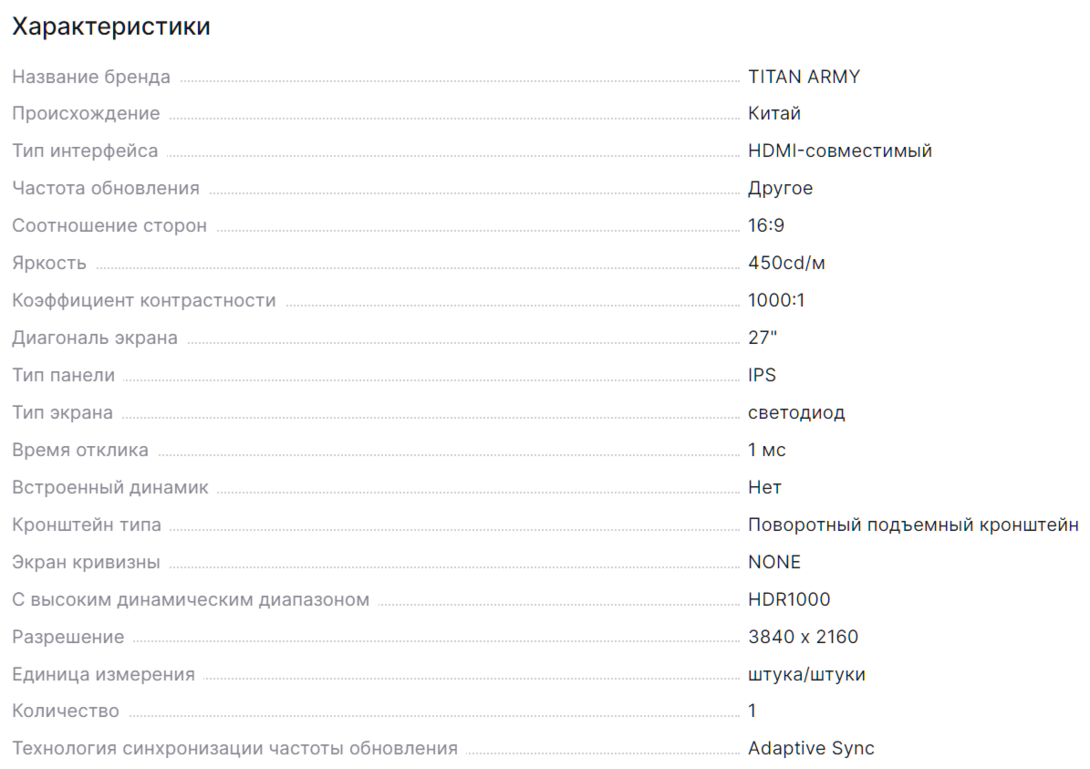Select the HDR1000 value

[789, 599]
